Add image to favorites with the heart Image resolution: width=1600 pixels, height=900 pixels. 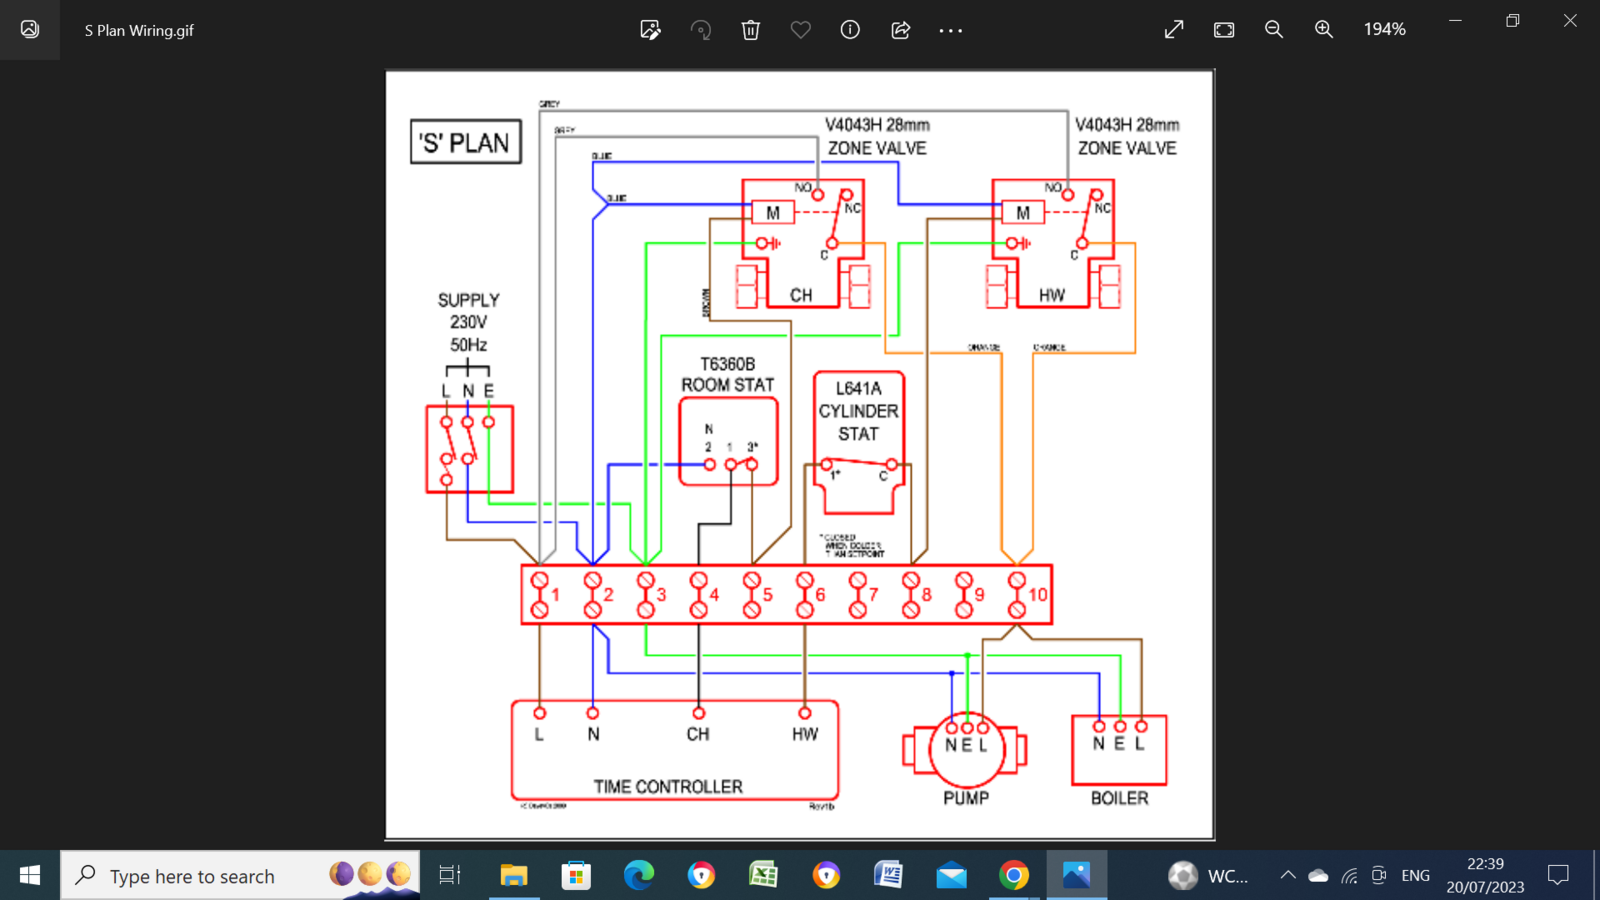[x=800, y=30]
